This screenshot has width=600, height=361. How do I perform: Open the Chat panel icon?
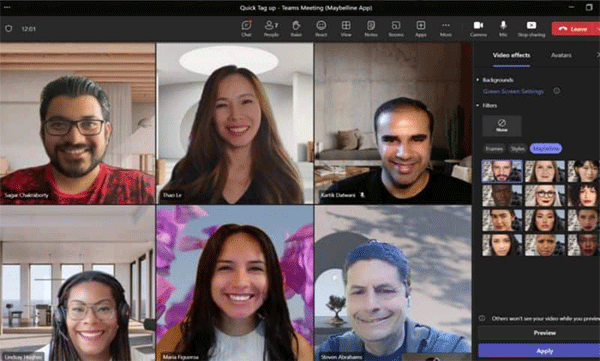[x=246, y=29]
